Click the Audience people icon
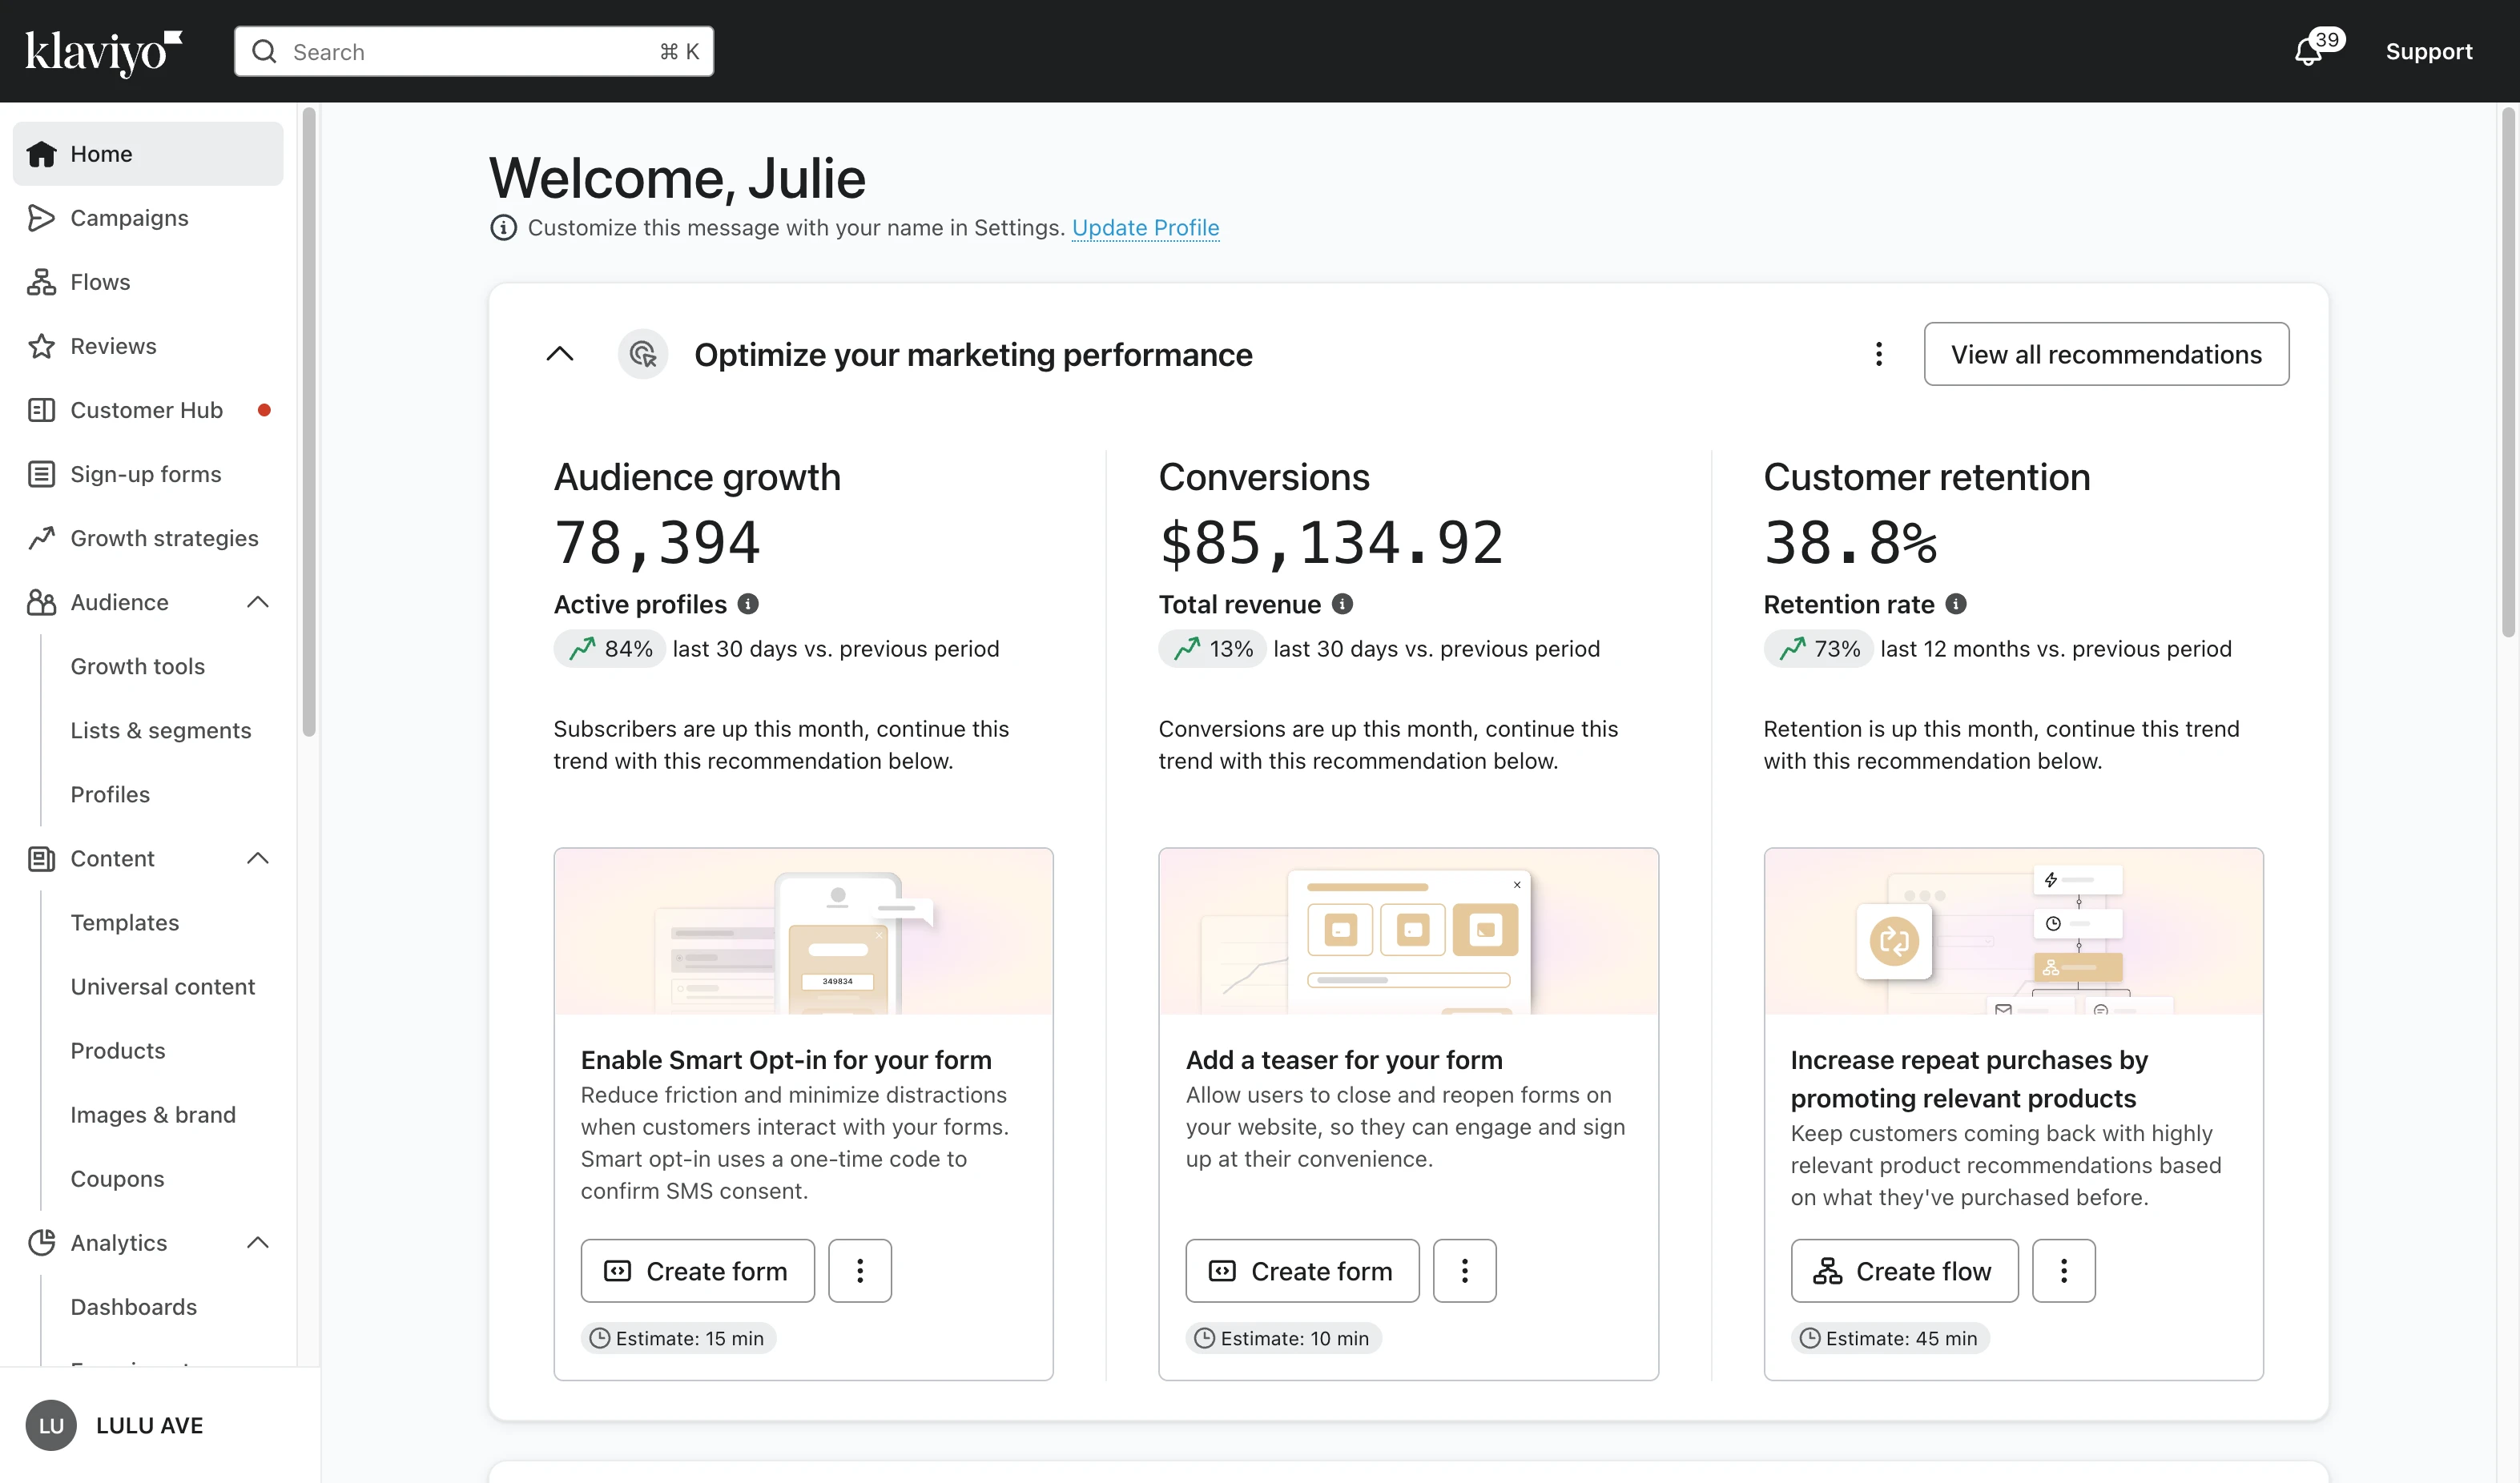Viewport: 2520px width, 1483px height. pos(41,602)
